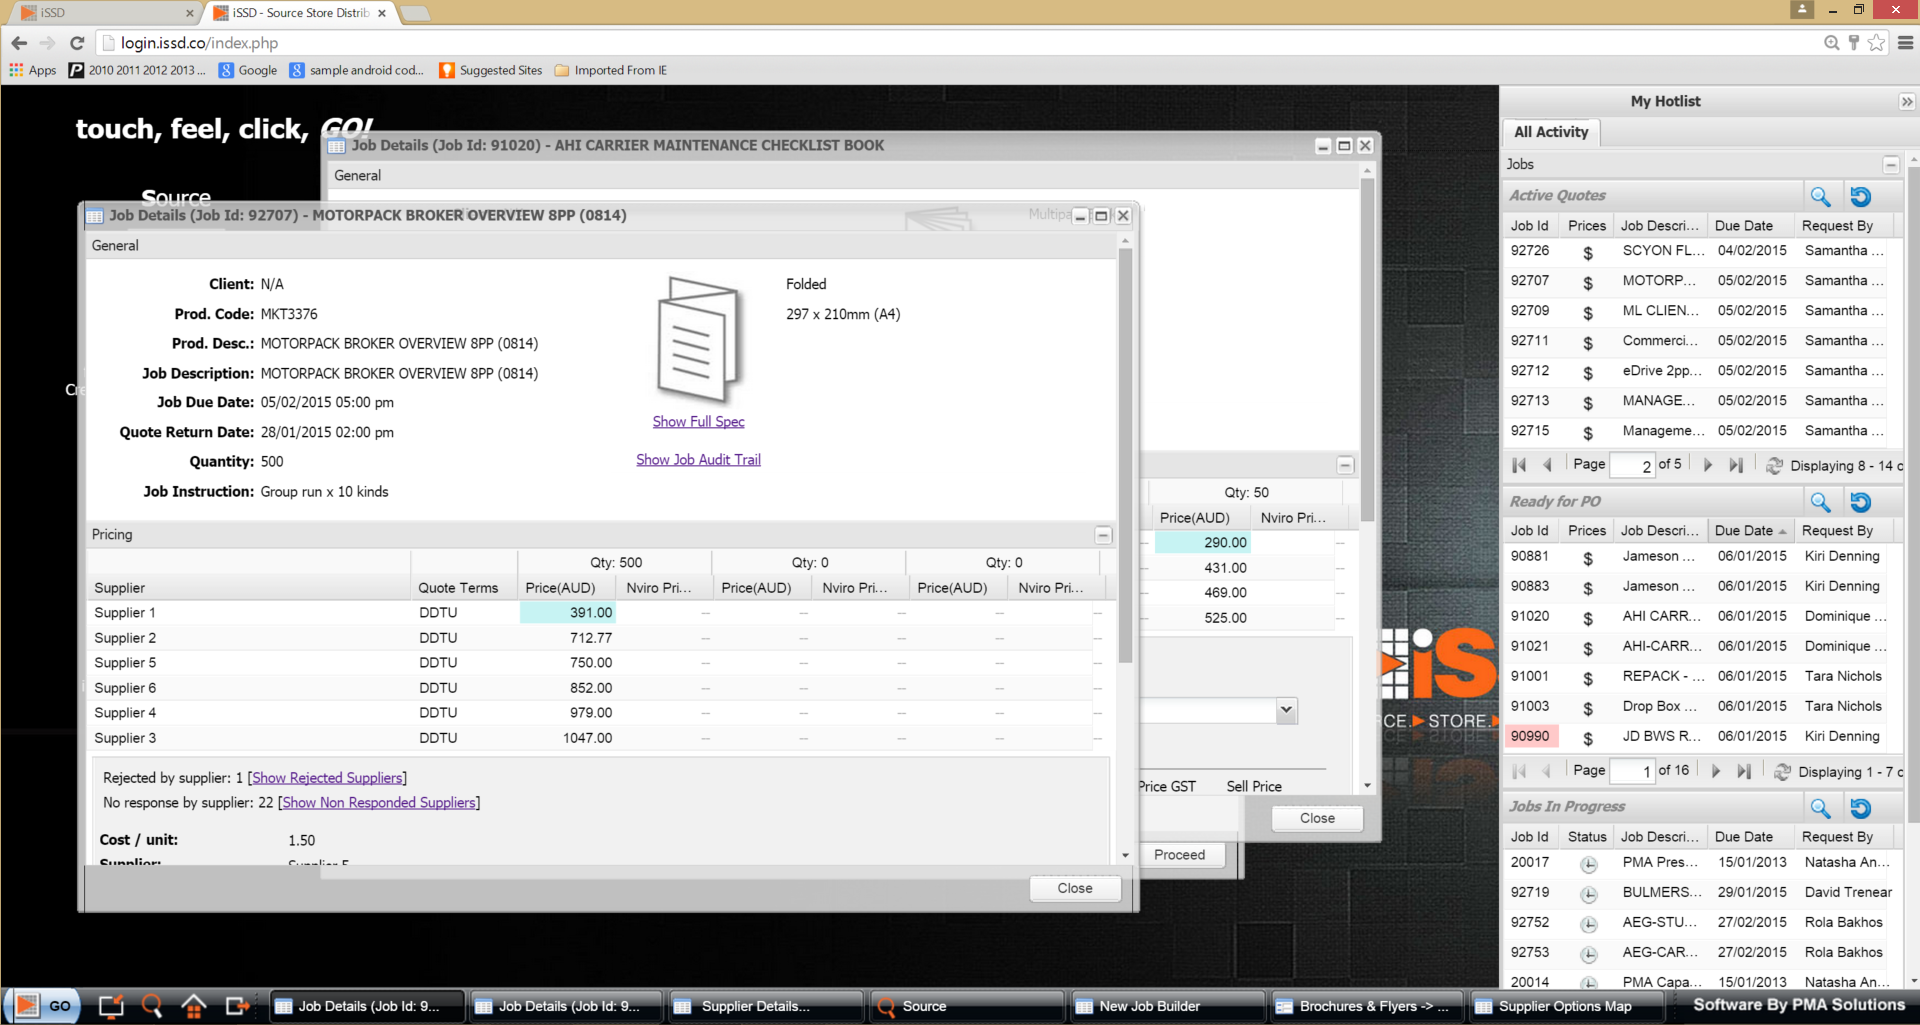Collapse the Jobs panel in the hotlist

(x=1890, y=165)
